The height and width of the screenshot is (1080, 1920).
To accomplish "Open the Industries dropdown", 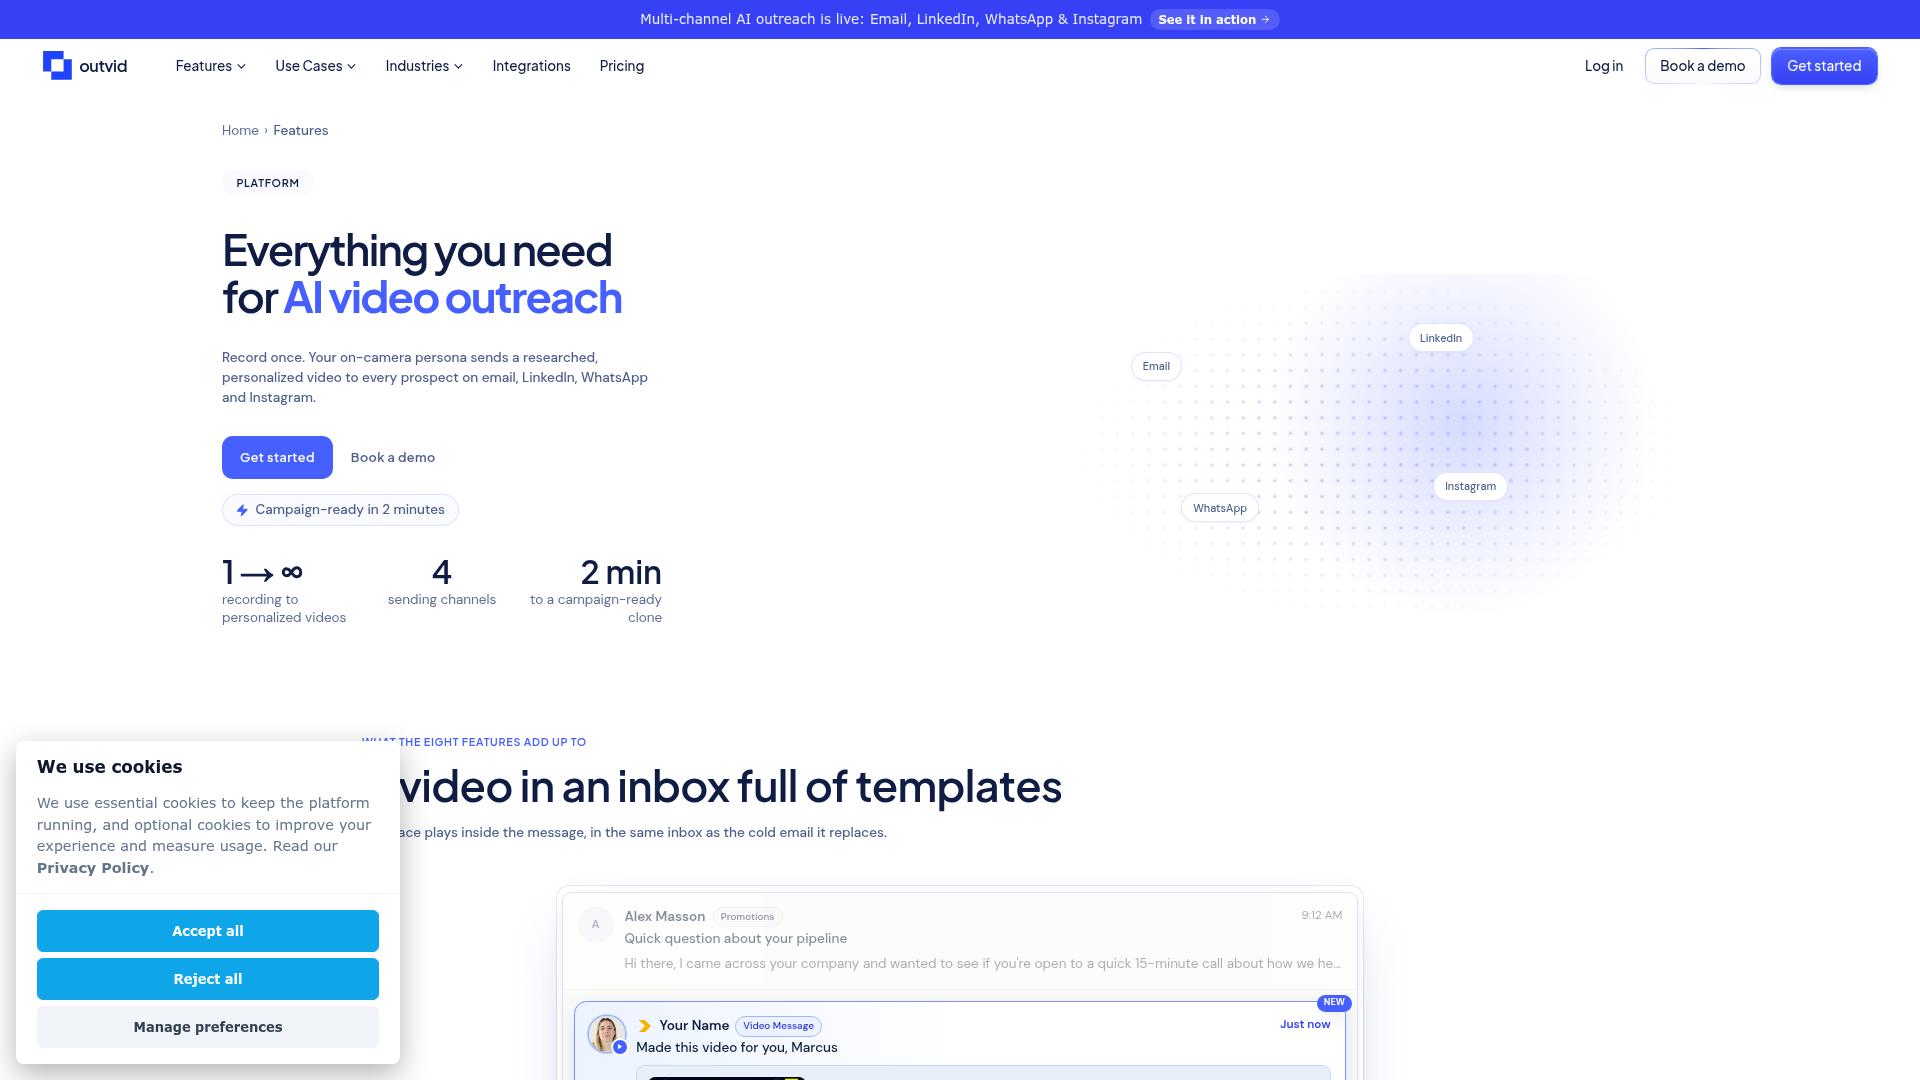I will coord(424,66).
